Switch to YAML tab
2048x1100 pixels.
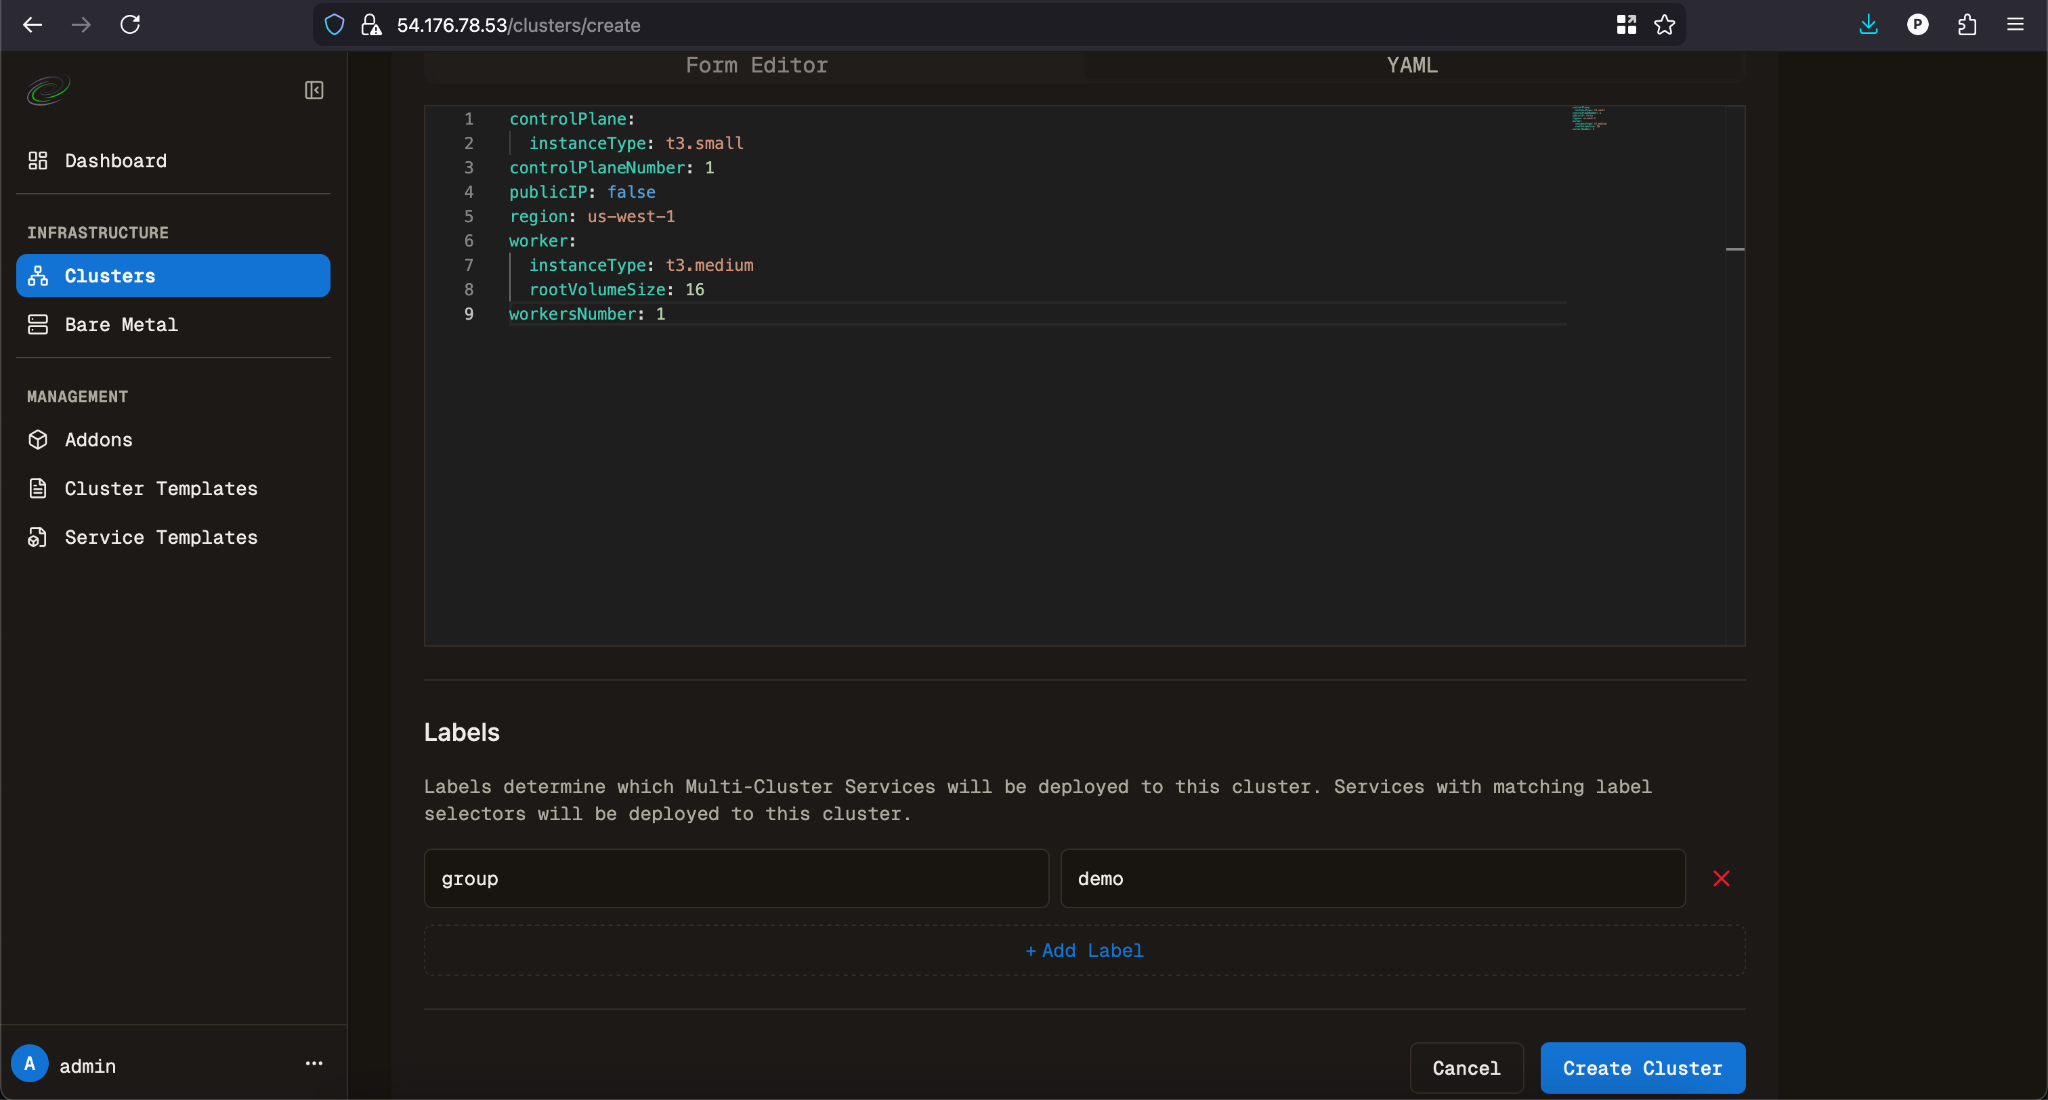1412,65
